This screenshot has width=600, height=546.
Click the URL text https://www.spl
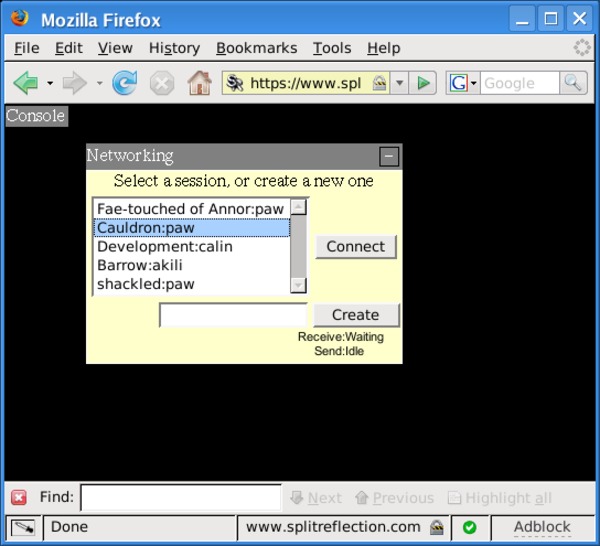(x=305, y=83)
